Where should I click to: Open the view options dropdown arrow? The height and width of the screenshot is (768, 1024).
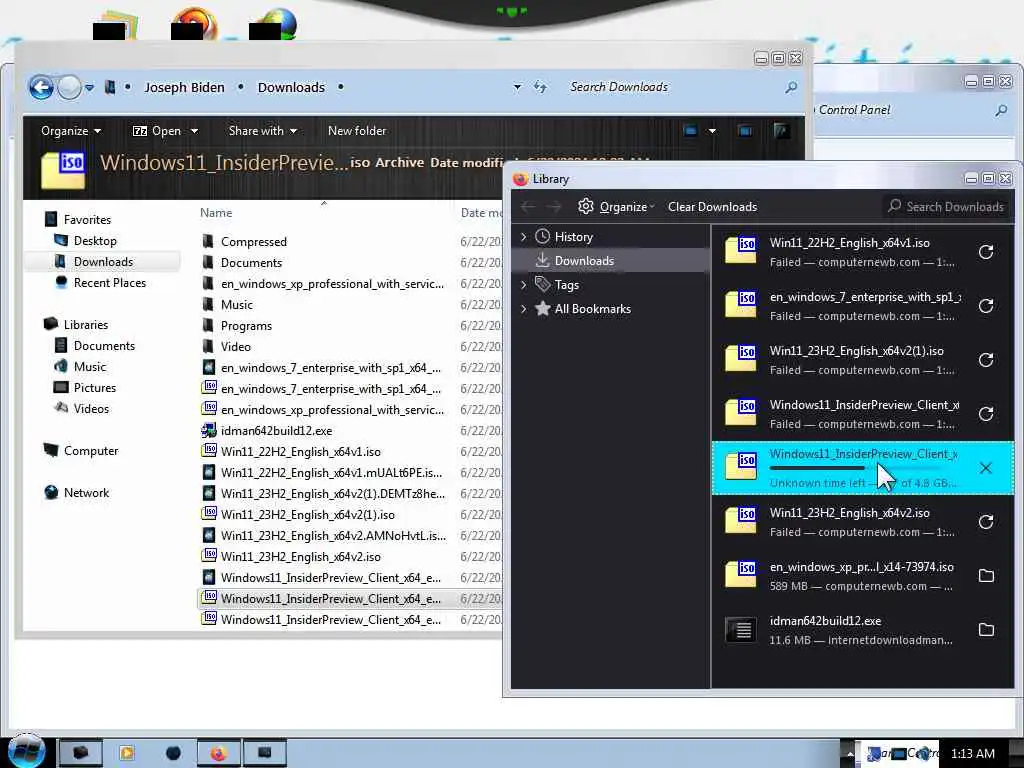pyautogui.click(x=712, y=131)
